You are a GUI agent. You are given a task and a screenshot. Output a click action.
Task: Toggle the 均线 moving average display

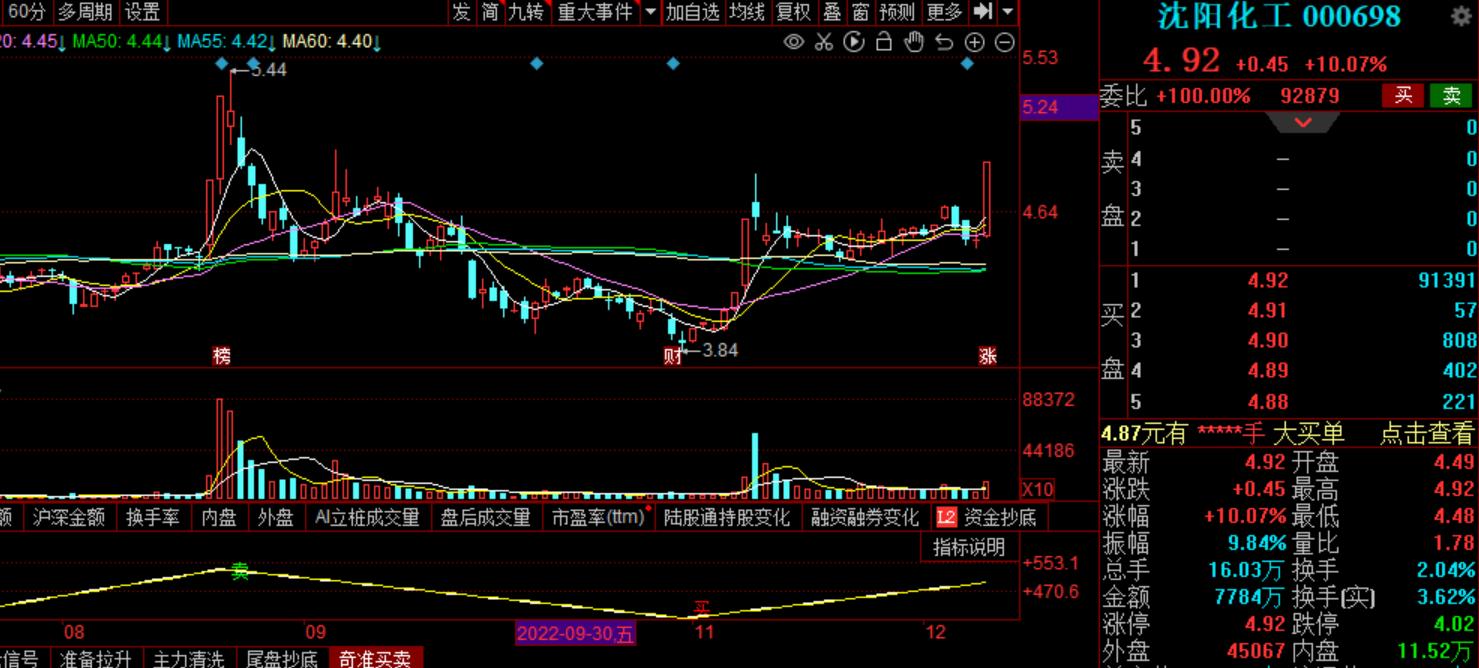(747, 11)
